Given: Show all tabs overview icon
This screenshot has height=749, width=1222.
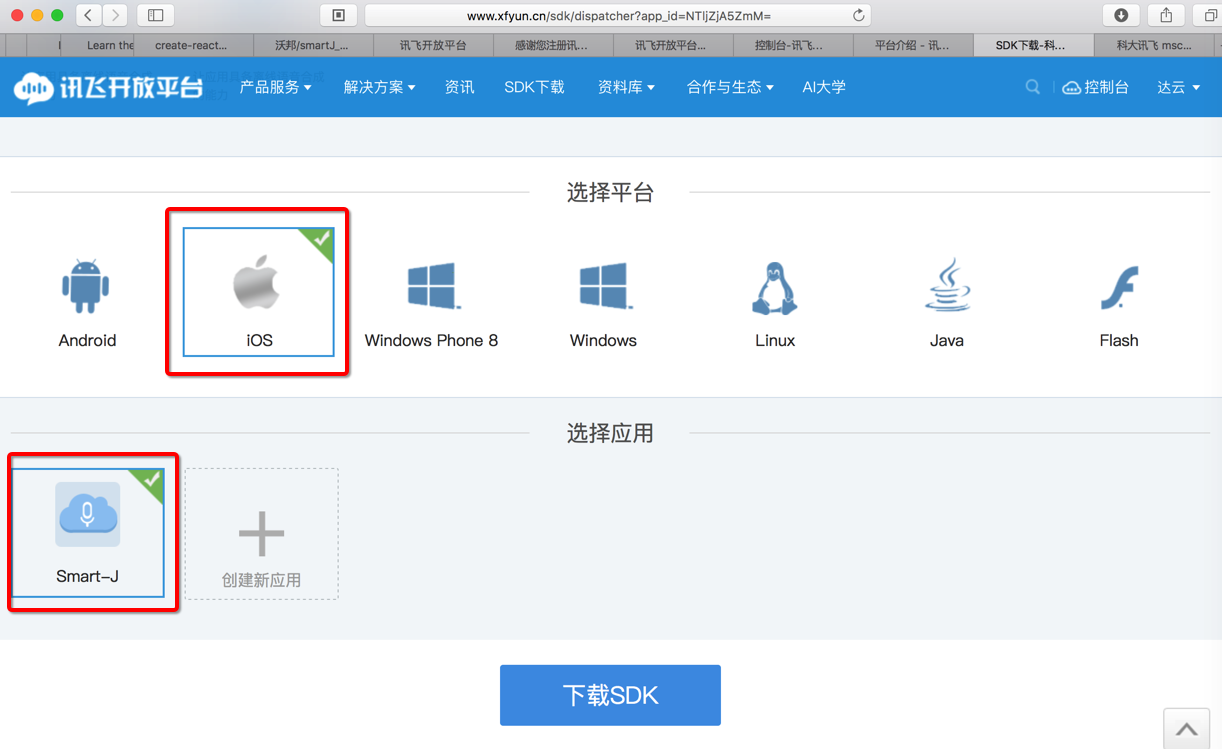Looking at the screenshot, I should tap(1209, 15).
